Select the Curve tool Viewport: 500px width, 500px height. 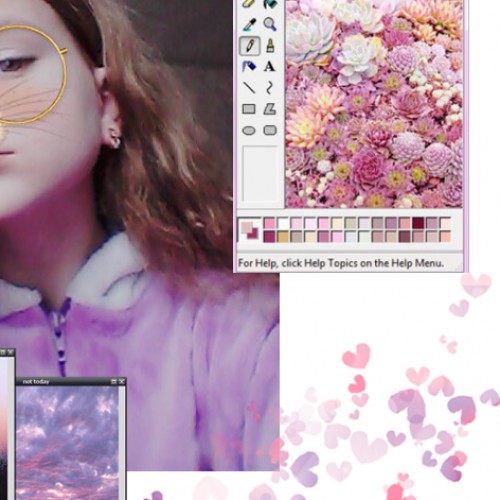coord(270,88)
